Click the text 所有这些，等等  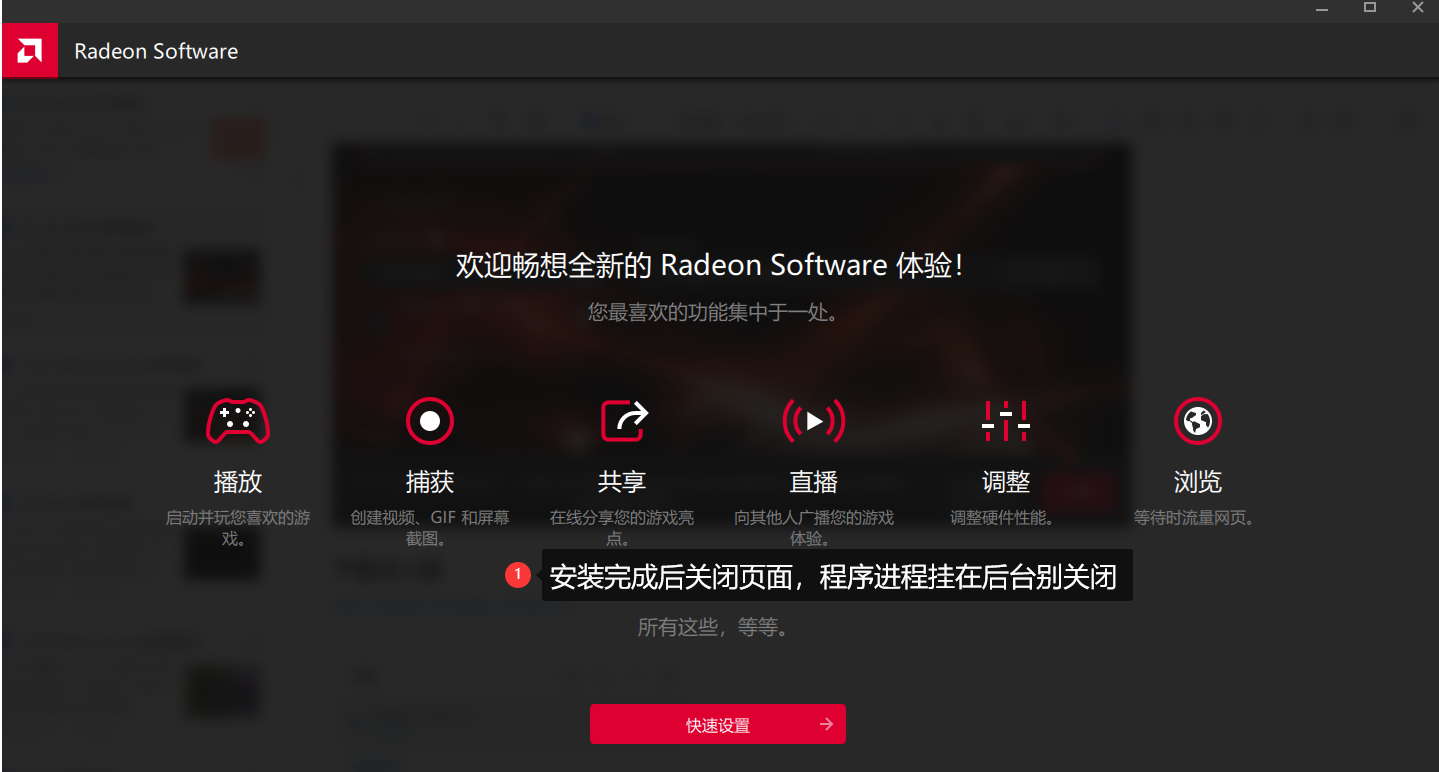click(714, 628)
